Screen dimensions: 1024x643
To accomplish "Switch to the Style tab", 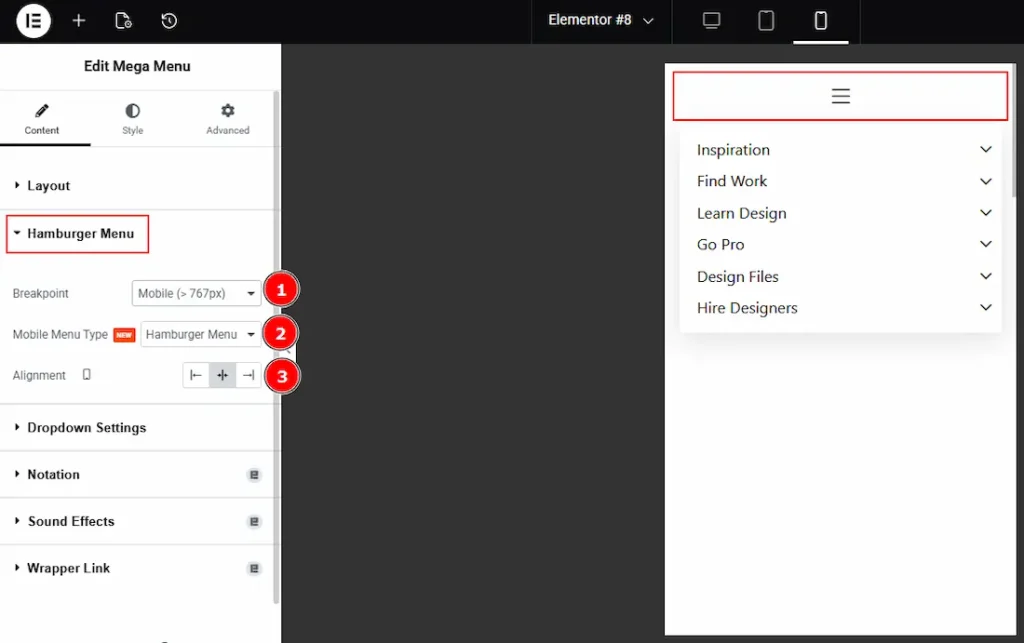I will pos(132,118).
